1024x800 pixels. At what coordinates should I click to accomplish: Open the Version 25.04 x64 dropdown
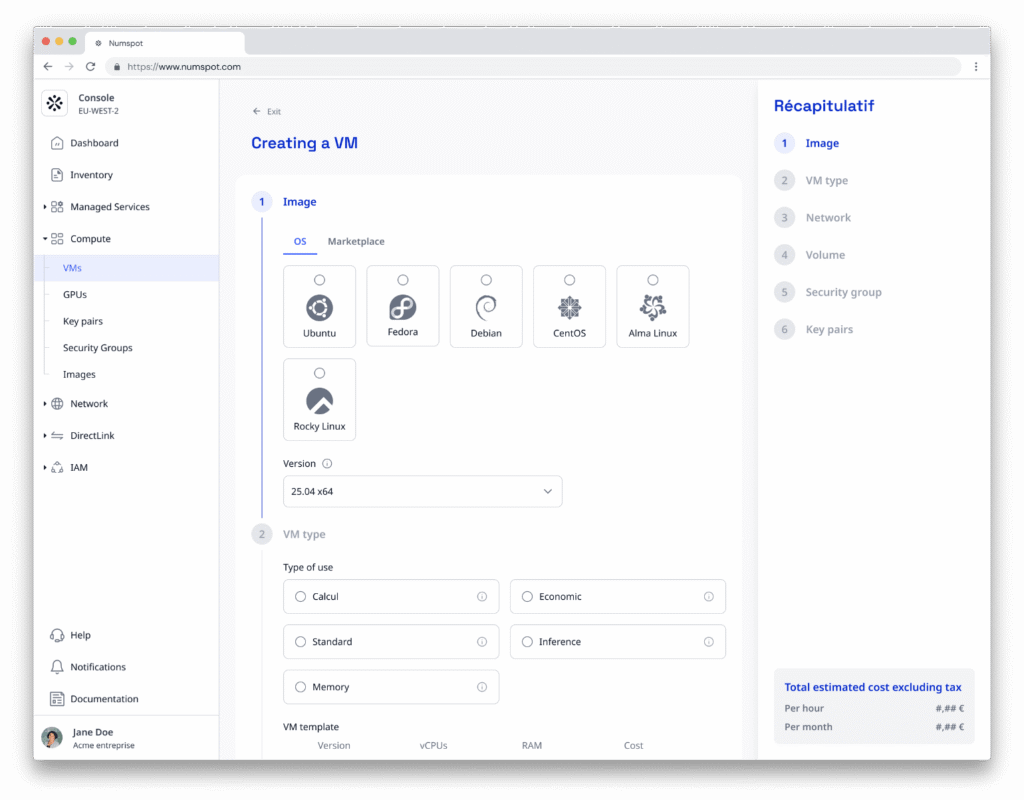(x=422, y=491)
